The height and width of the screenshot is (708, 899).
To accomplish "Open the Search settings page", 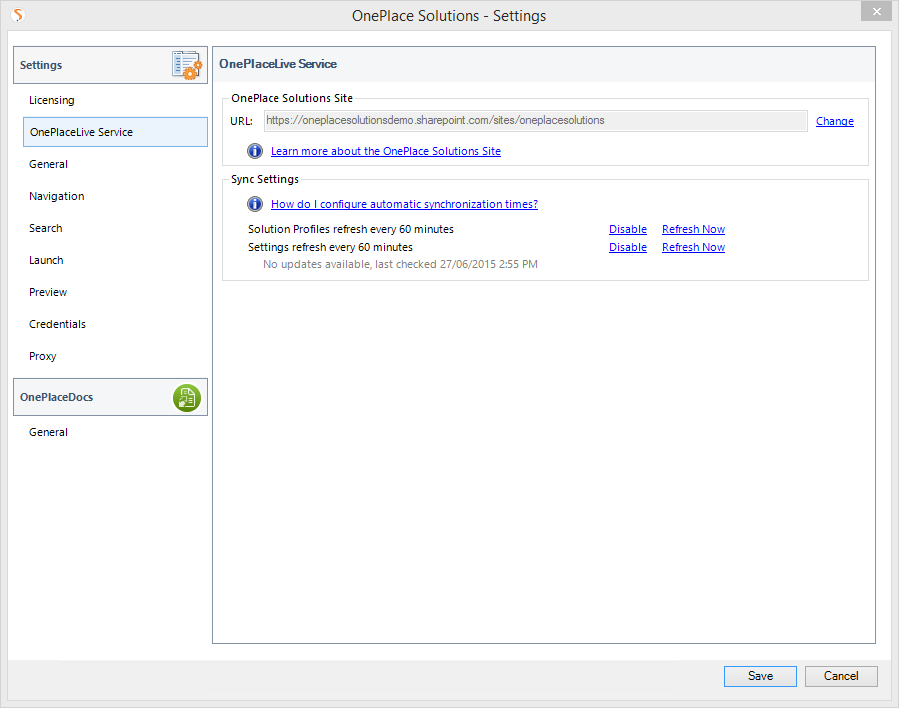I will [x=46, y=228].
